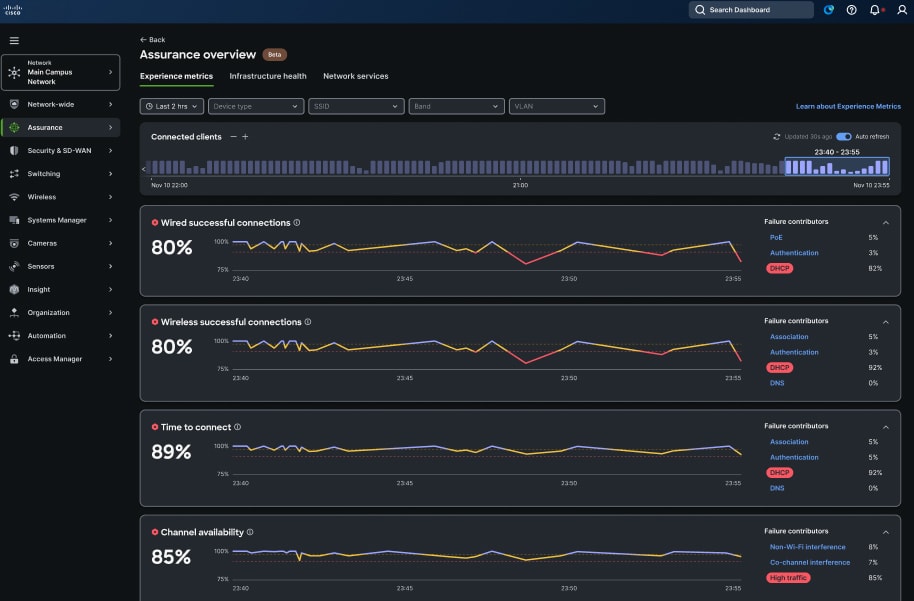
Task: Click Co-channel interference contributor link
Action: (x=810, y=563)
